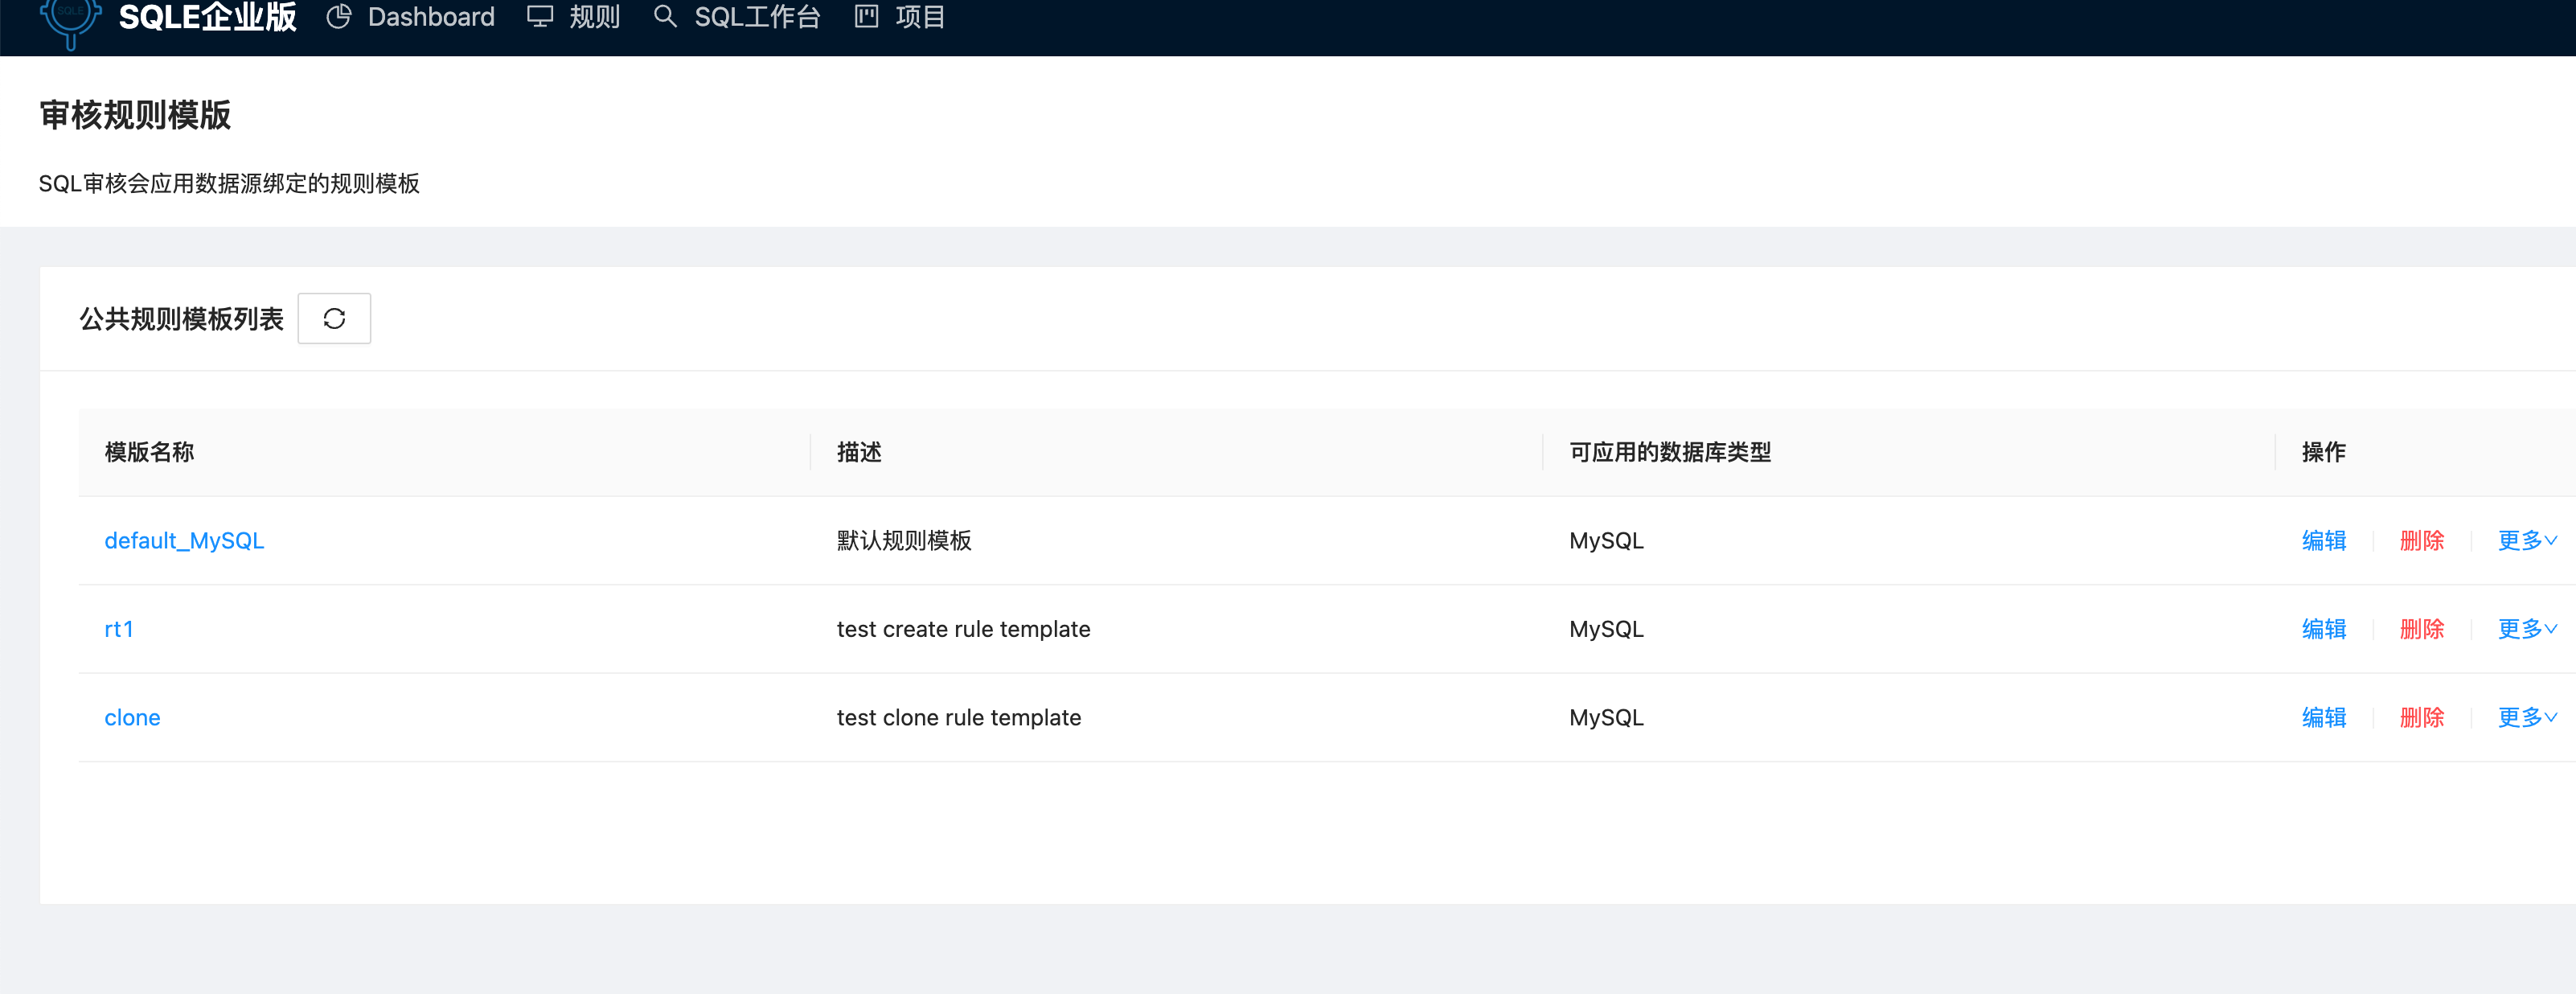Click the search icon before SQL工作台

point(665,16)
